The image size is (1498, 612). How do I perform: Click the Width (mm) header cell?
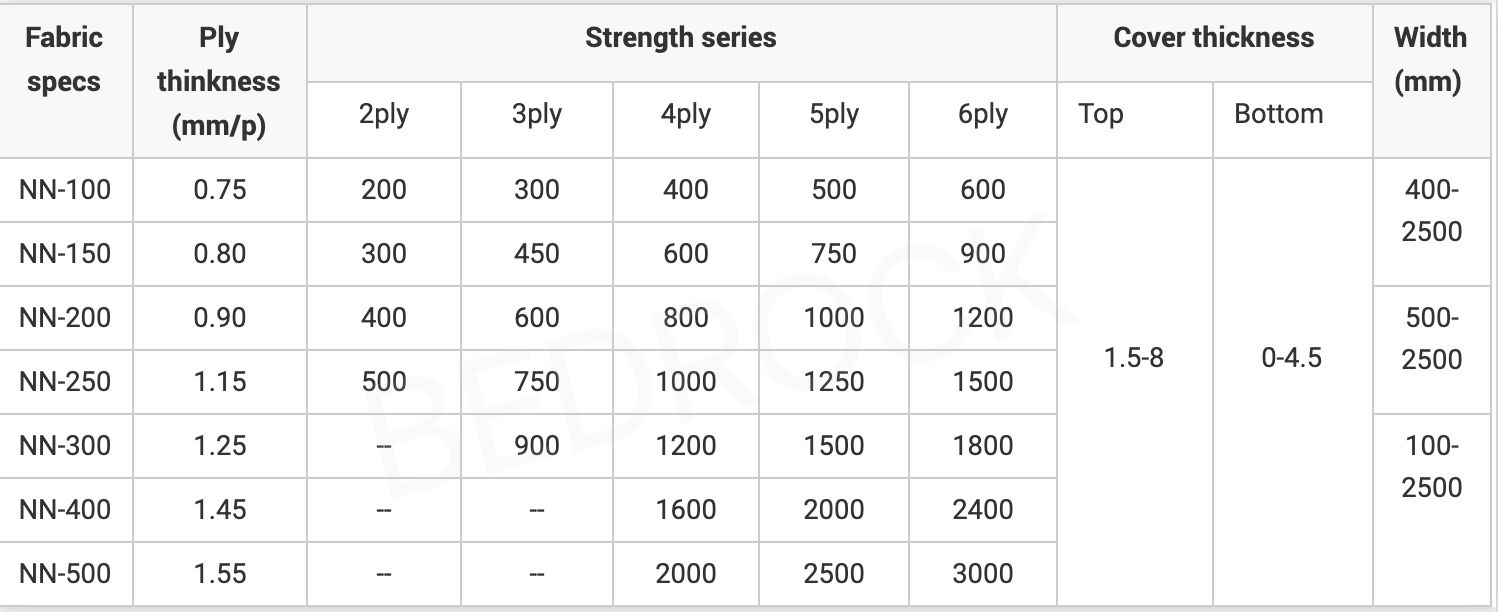(x=1430, y=60)
